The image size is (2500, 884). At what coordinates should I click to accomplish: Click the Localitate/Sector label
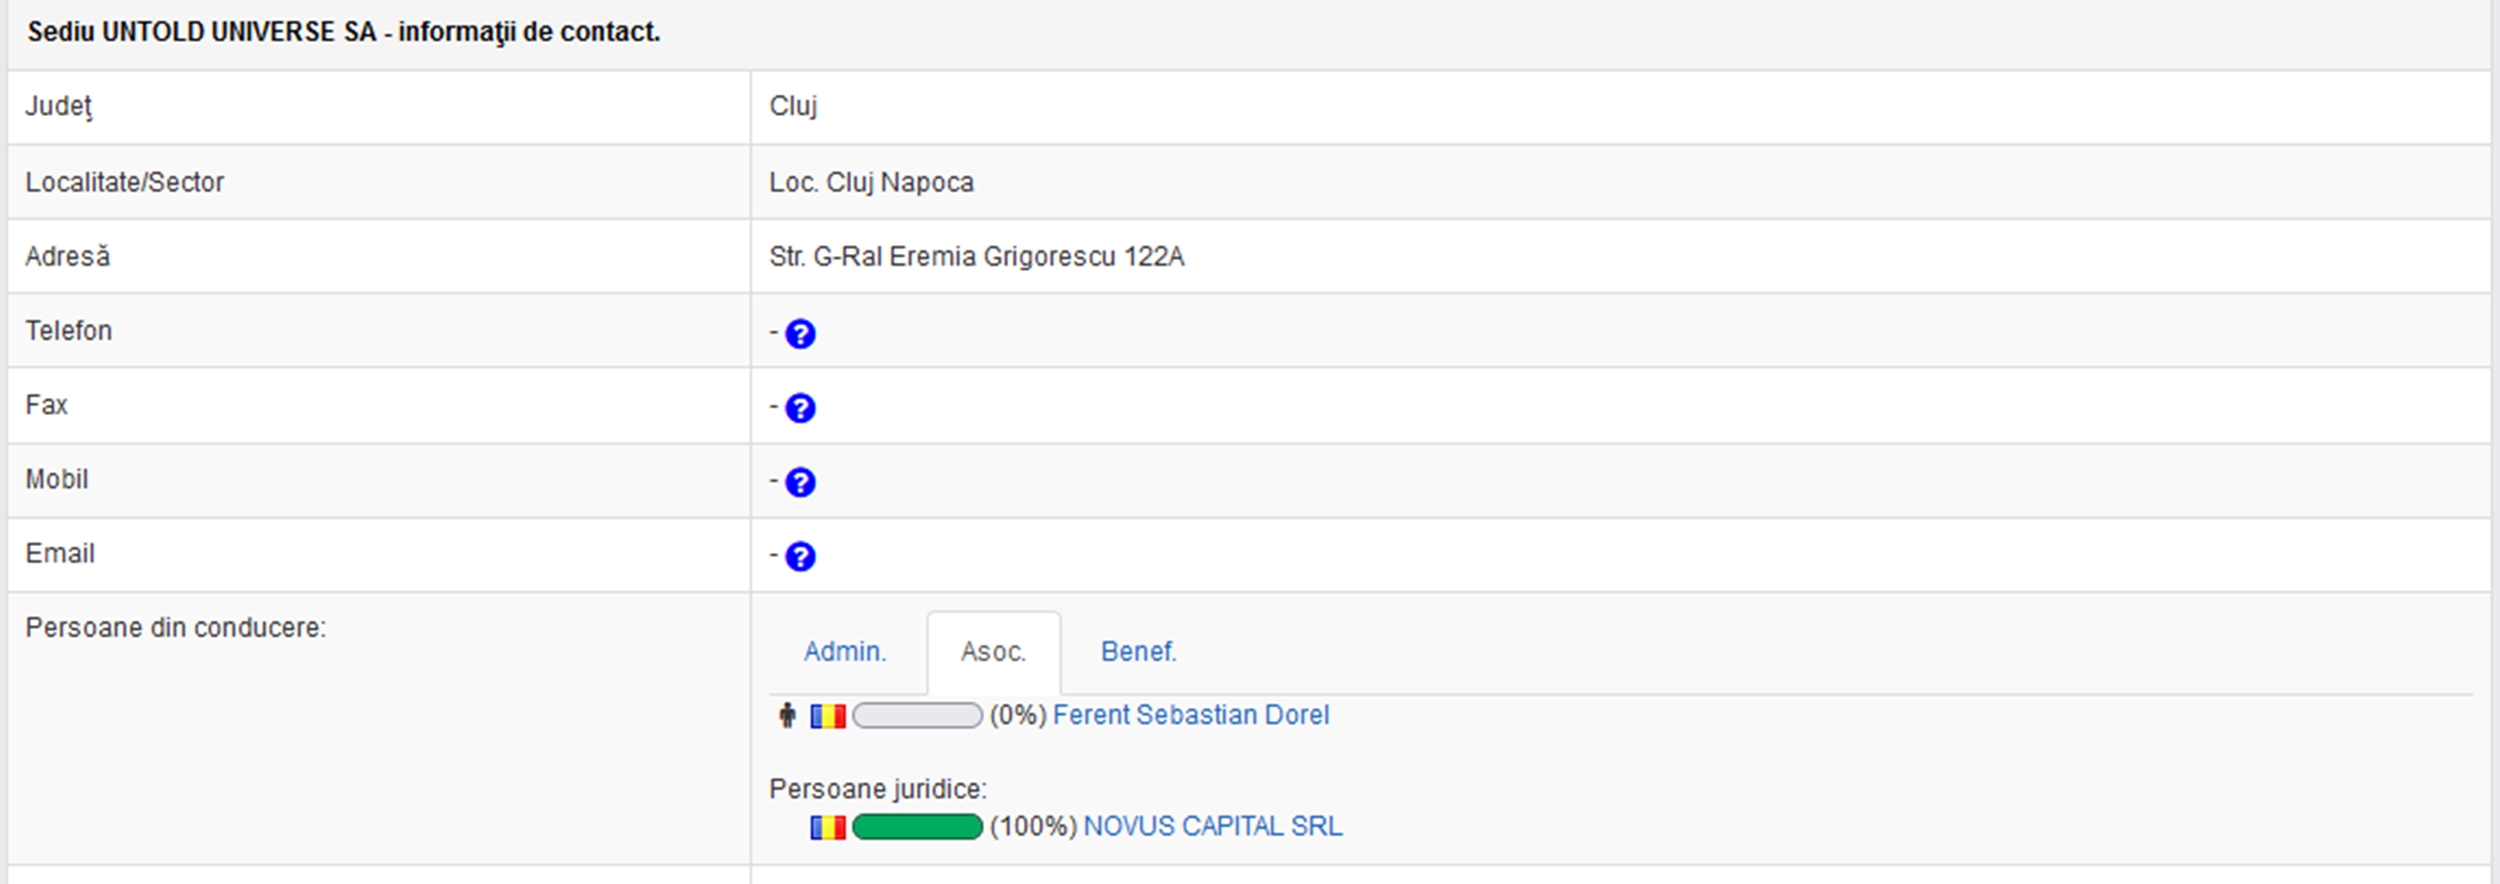tap(125, 182)
